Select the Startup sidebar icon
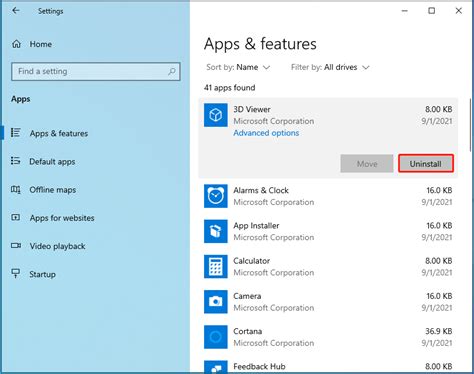The height and width of the screenshot is (374, 474). pyautogui.click(x=16, y=274)
